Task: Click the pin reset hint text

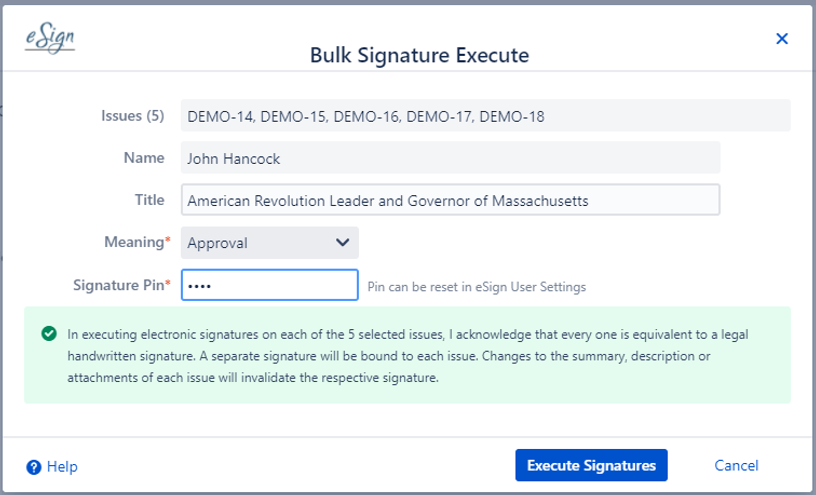Action: coord(477,287)
